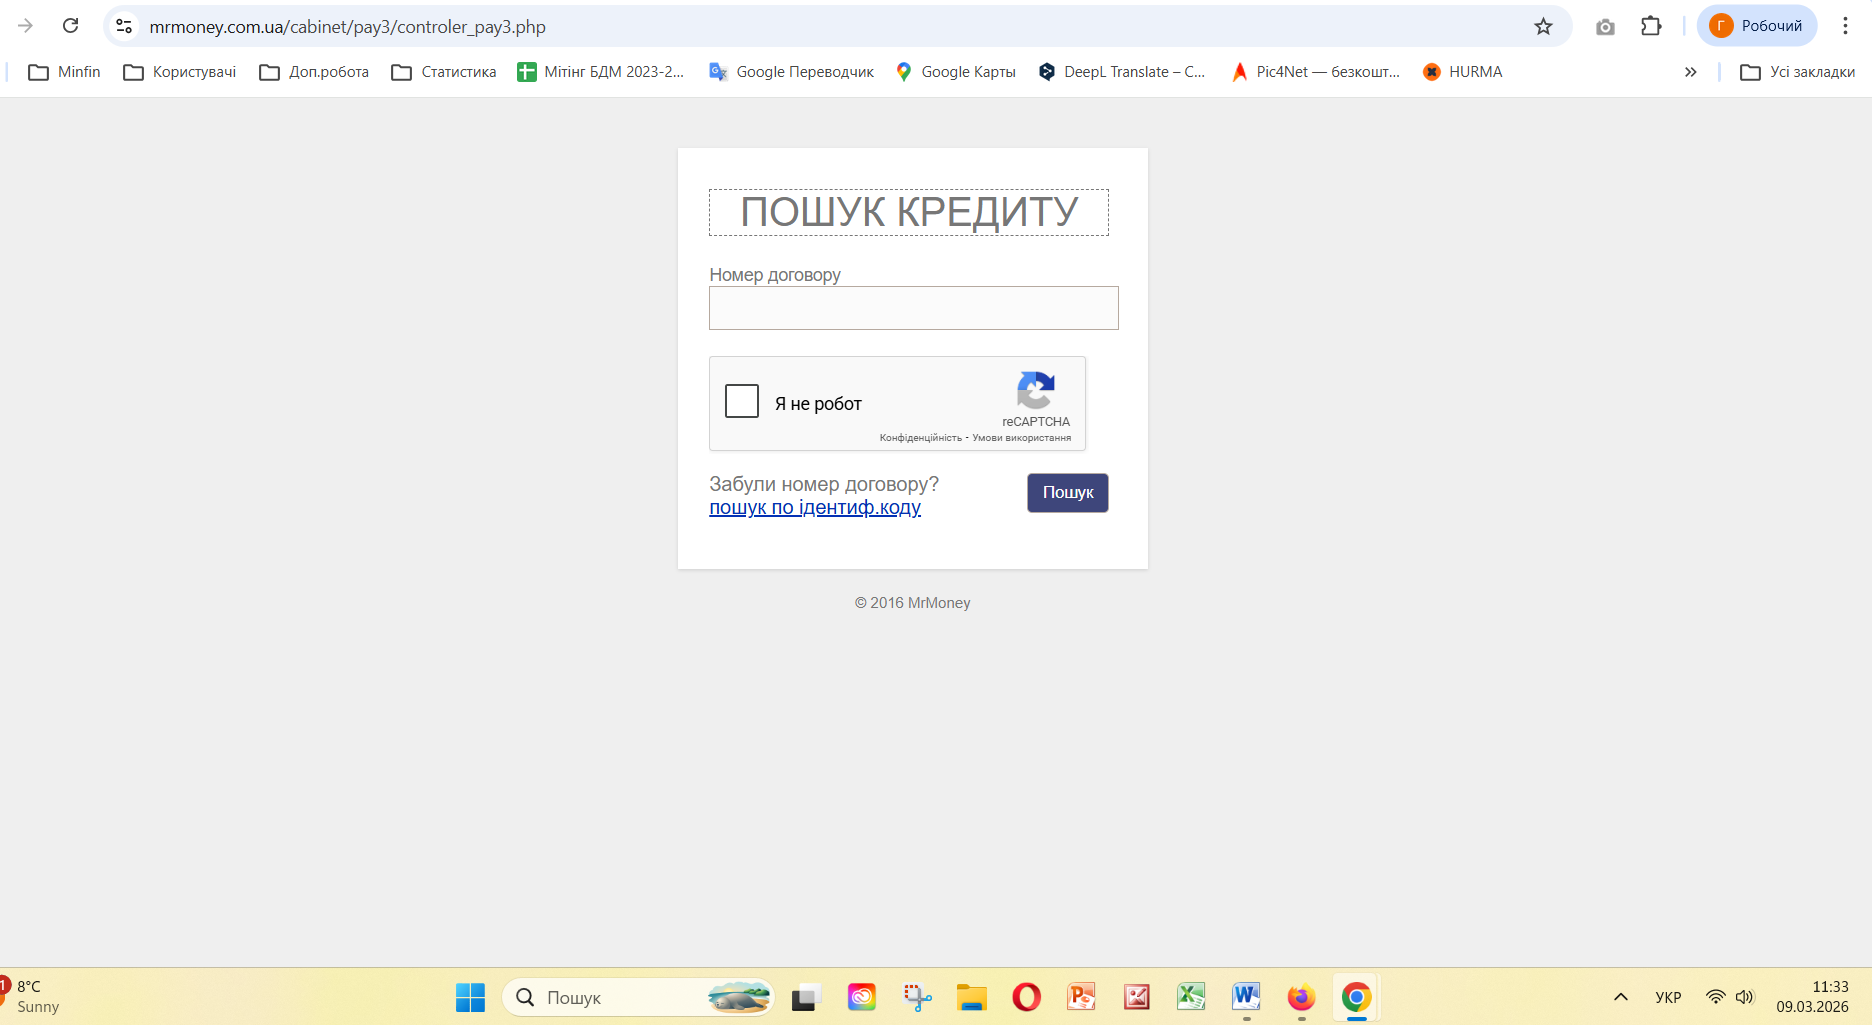The height and width of the screenshot is (1025, 1872).
Task: Launch Excel from the taskbar
Action: [x=1191, y=997]
